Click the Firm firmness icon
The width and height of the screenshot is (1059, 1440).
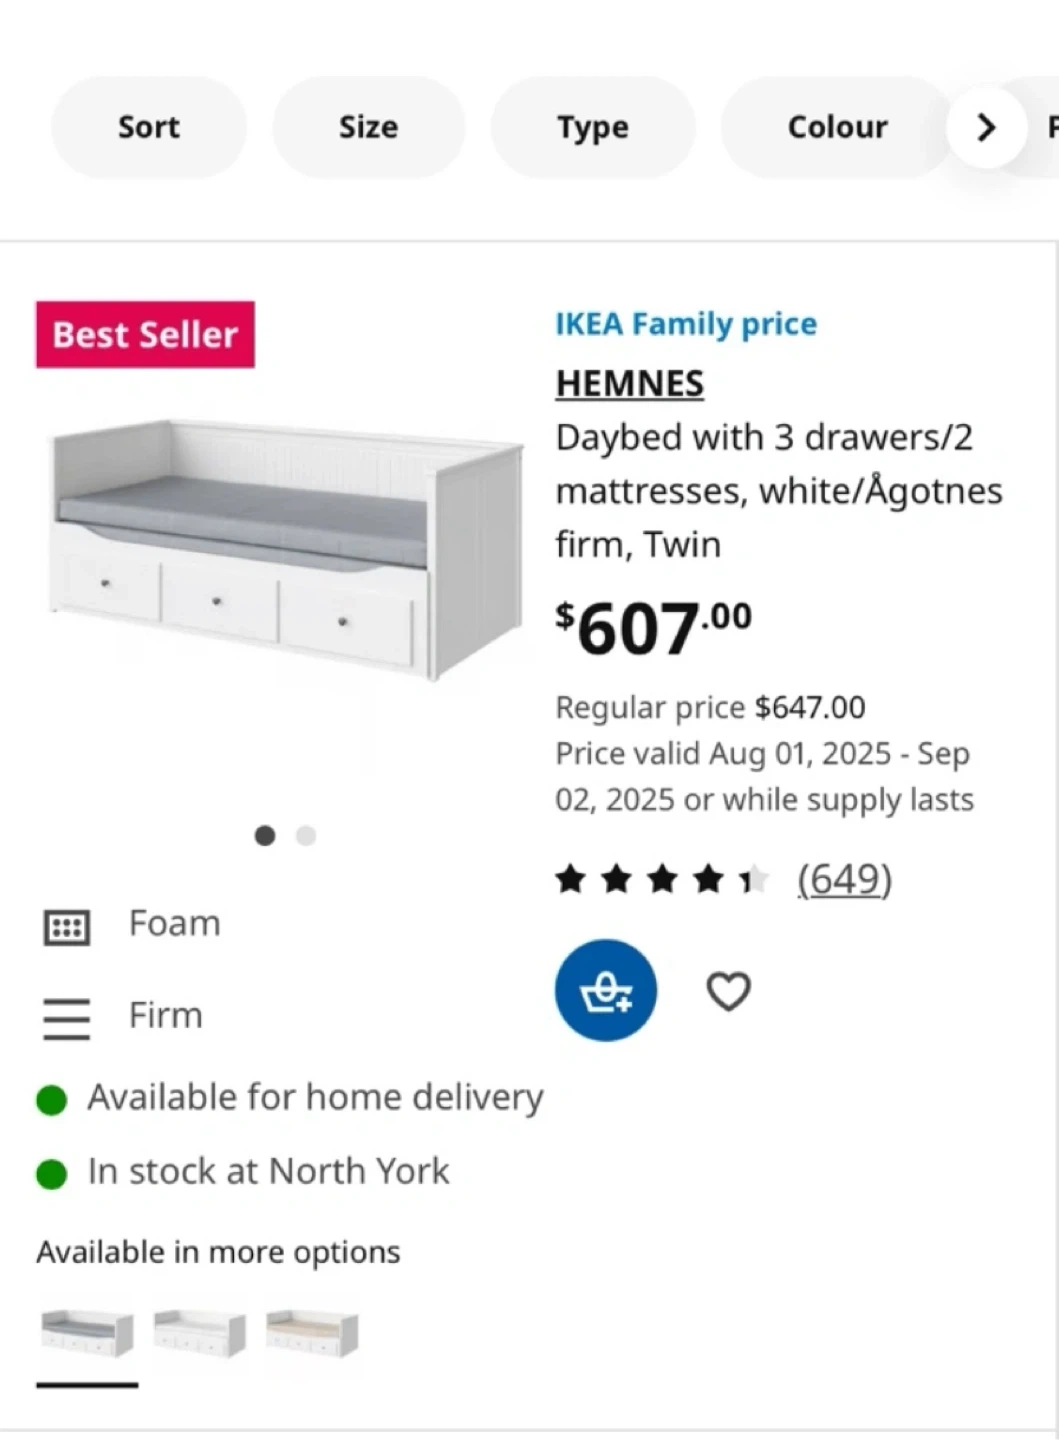point(67,1018)
